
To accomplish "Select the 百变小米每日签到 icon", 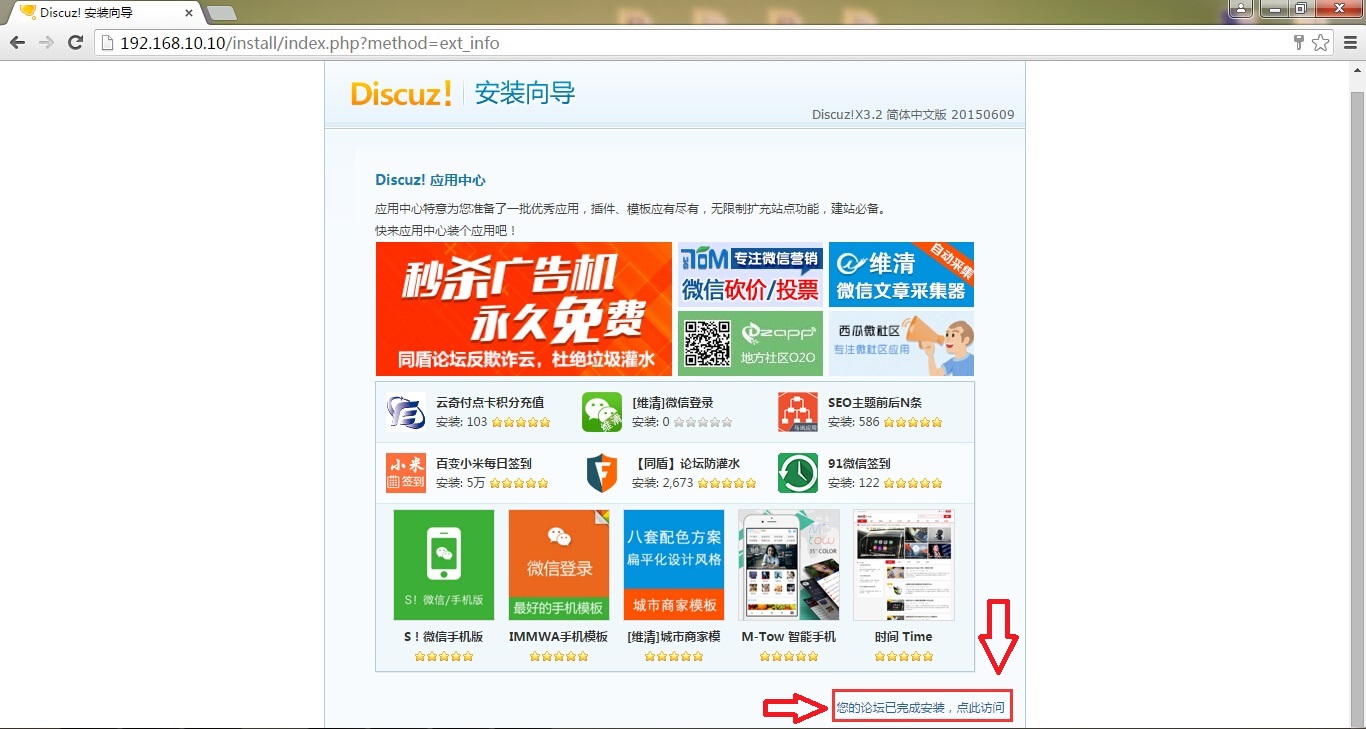I will point(406,473).
